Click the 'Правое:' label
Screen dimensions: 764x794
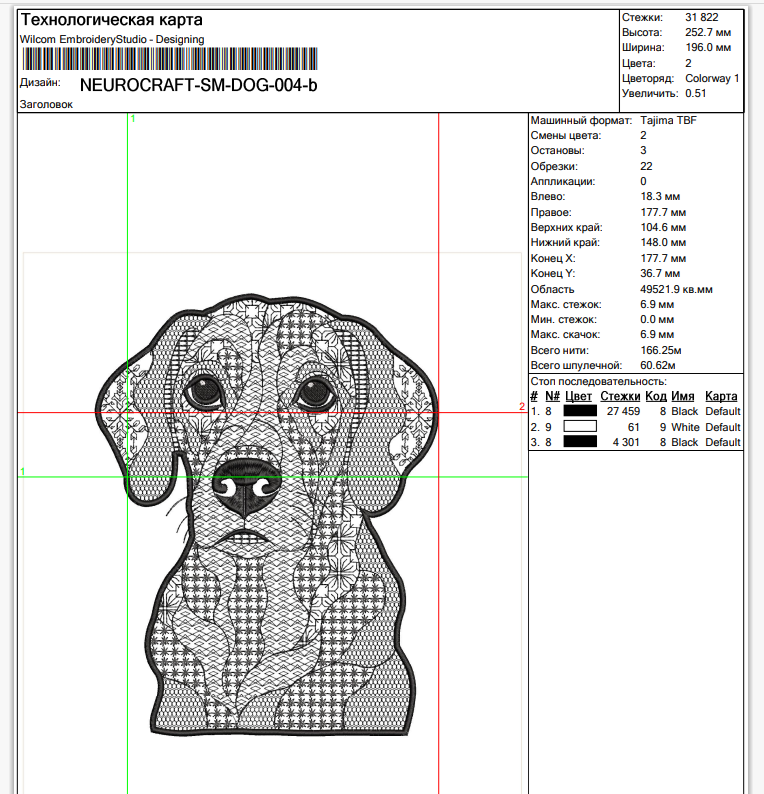coord(551,213)
